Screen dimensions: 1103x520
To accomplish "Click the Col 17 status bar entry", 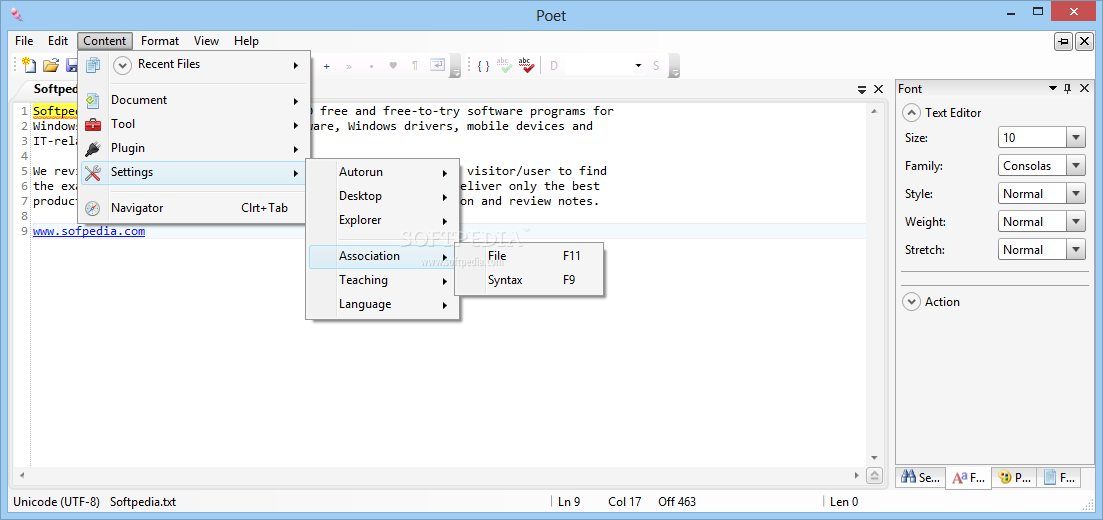I will click(x=625, y=502).
